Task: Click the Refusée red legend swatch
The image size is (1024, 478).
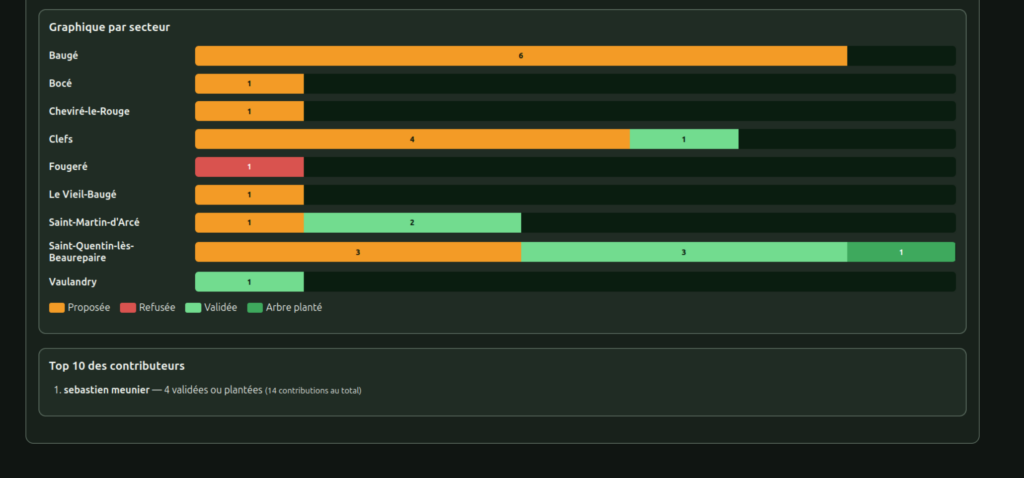Action: click(128, 308)
